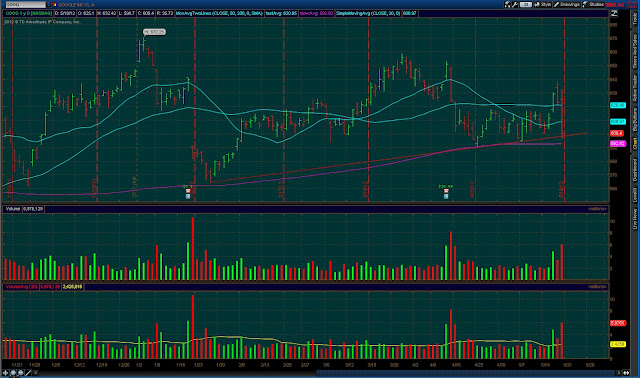Click the colored link icon beside GOOGLE INC
Image resolution: width=640 pixels, height=378 pixels.
54,4
